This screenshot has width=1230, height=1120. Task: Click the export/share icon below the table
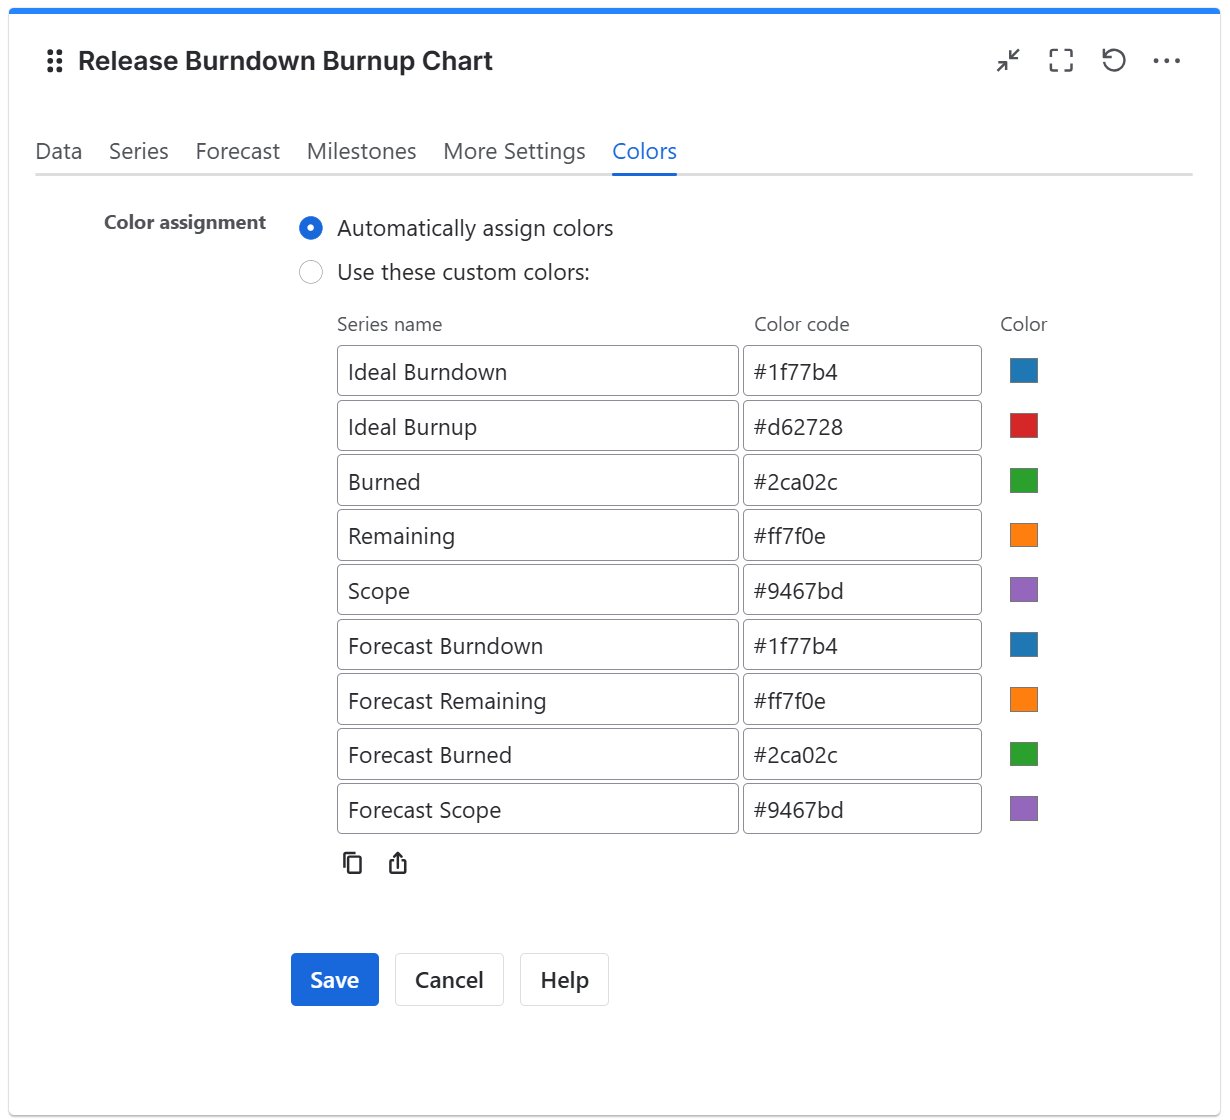[397, 862]
